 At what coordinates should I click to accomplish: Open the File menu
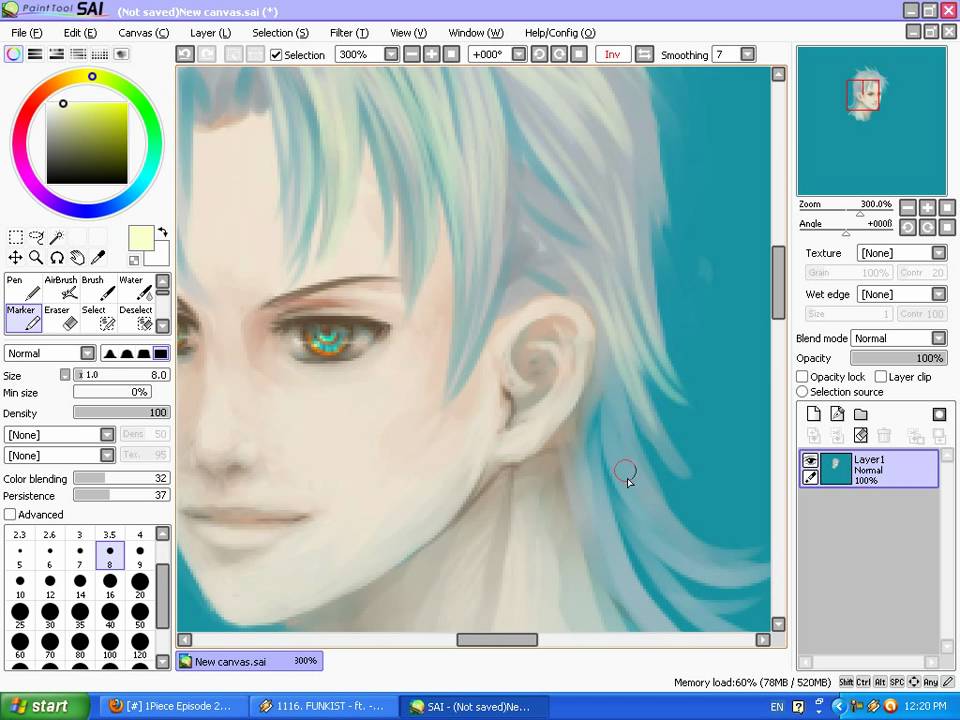[x=26, y=33]
